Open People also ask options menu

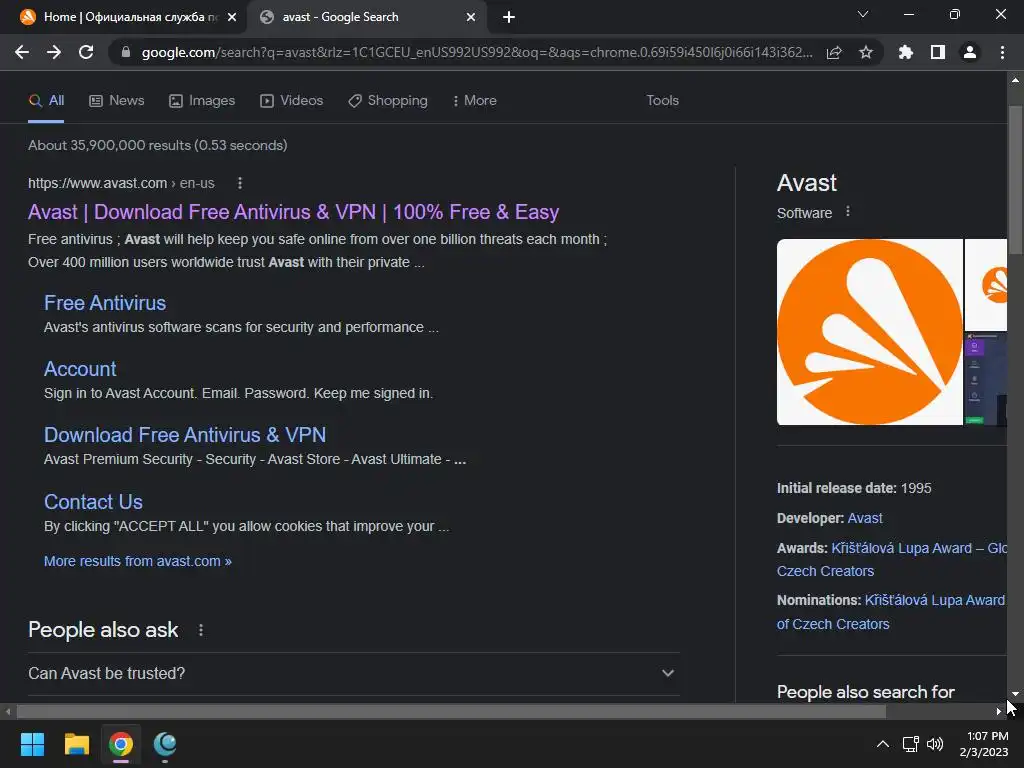click(200, 630)
